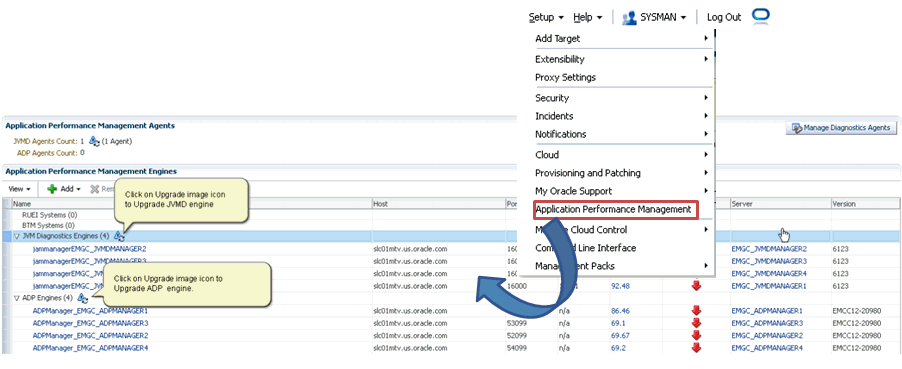Open ADPManager_EMGC_ADPMANAGER4 engine link
This screenshot has height=369, width=902.
90,348
